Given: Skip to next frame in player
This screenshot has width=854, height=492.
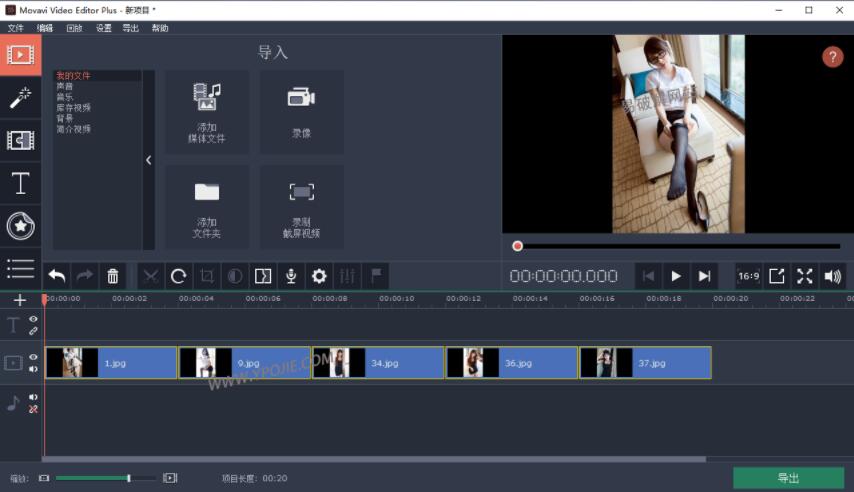Looking at the screenshot, I should click(704, 276).
